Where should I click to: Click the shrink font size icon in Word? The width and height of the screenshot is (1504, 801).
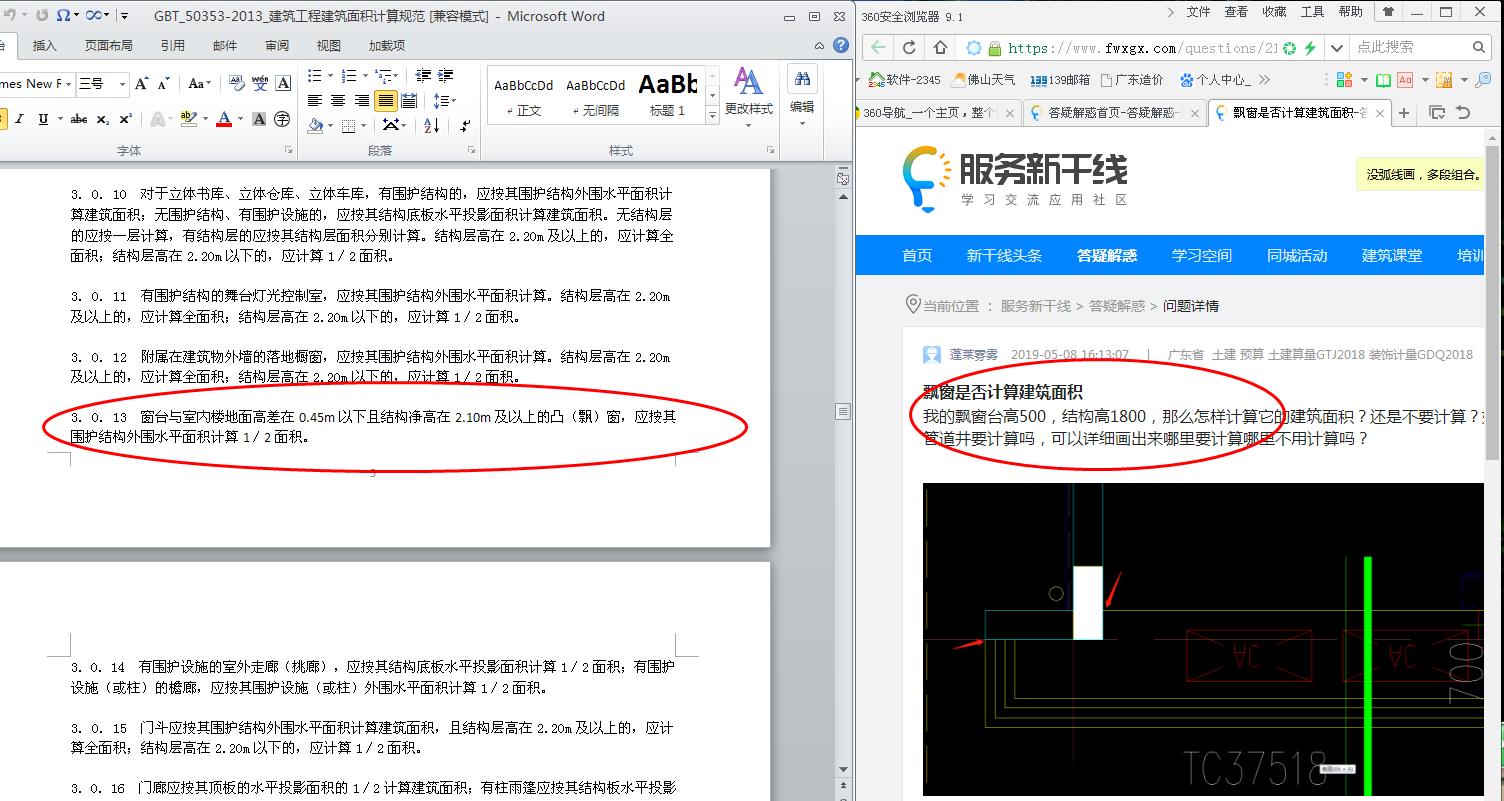point(163,83)
